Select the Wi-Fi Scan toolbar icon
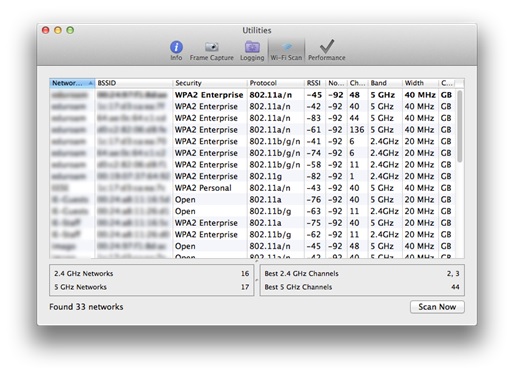Image resolution: width=514 pixels, height=376 pixels. 286,50
